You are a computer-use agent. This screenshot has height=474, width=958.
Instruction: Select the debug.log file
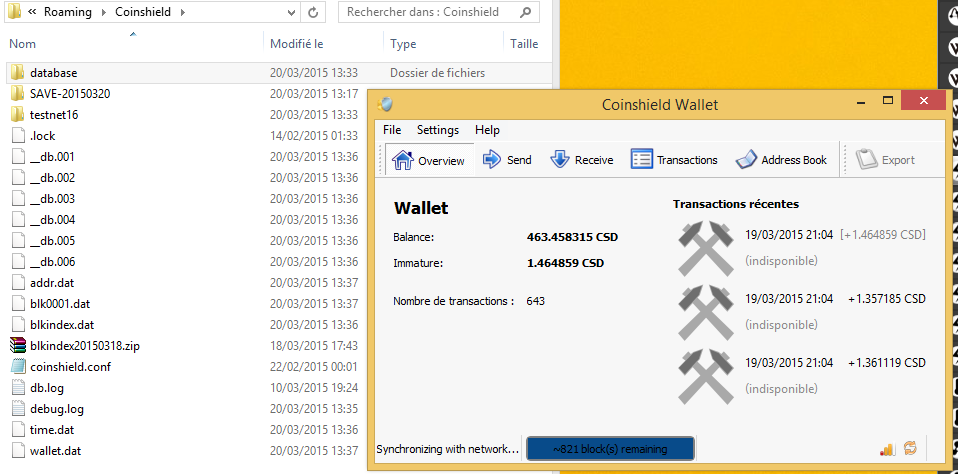(57, 409)
